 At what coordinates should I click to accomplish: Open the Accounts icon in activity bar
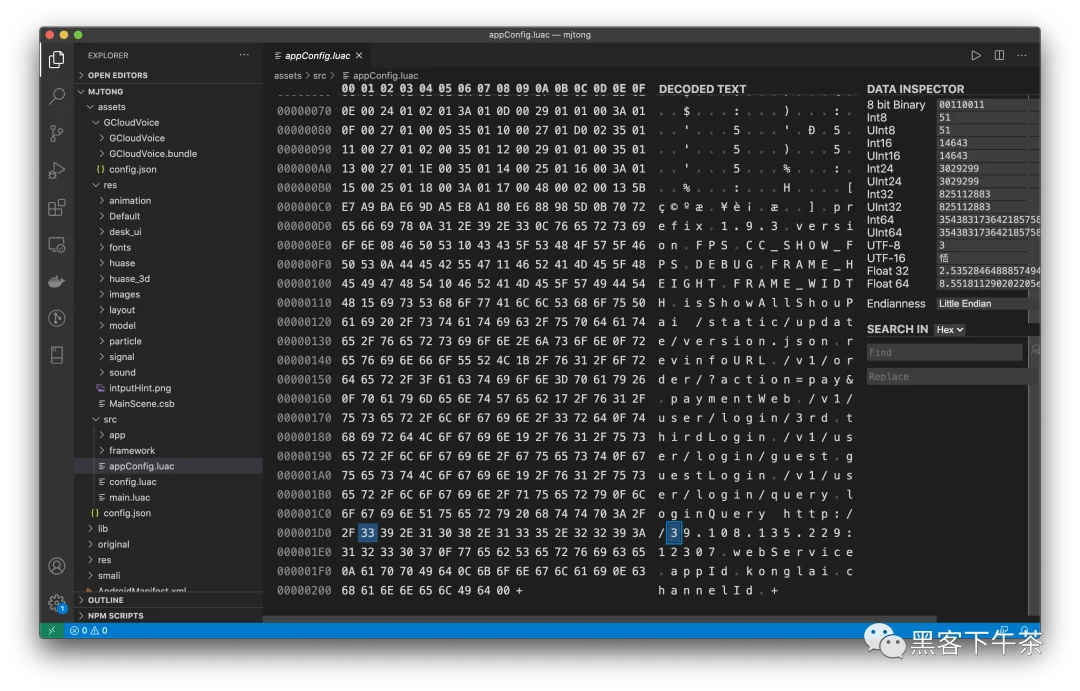pos(57,566)
